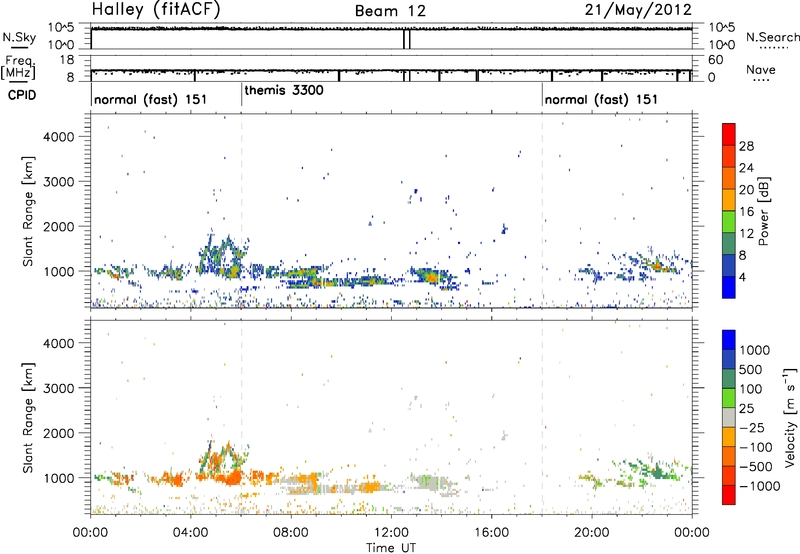
Task: Select the 28 label on Power scale
Action: coord(746,146)
